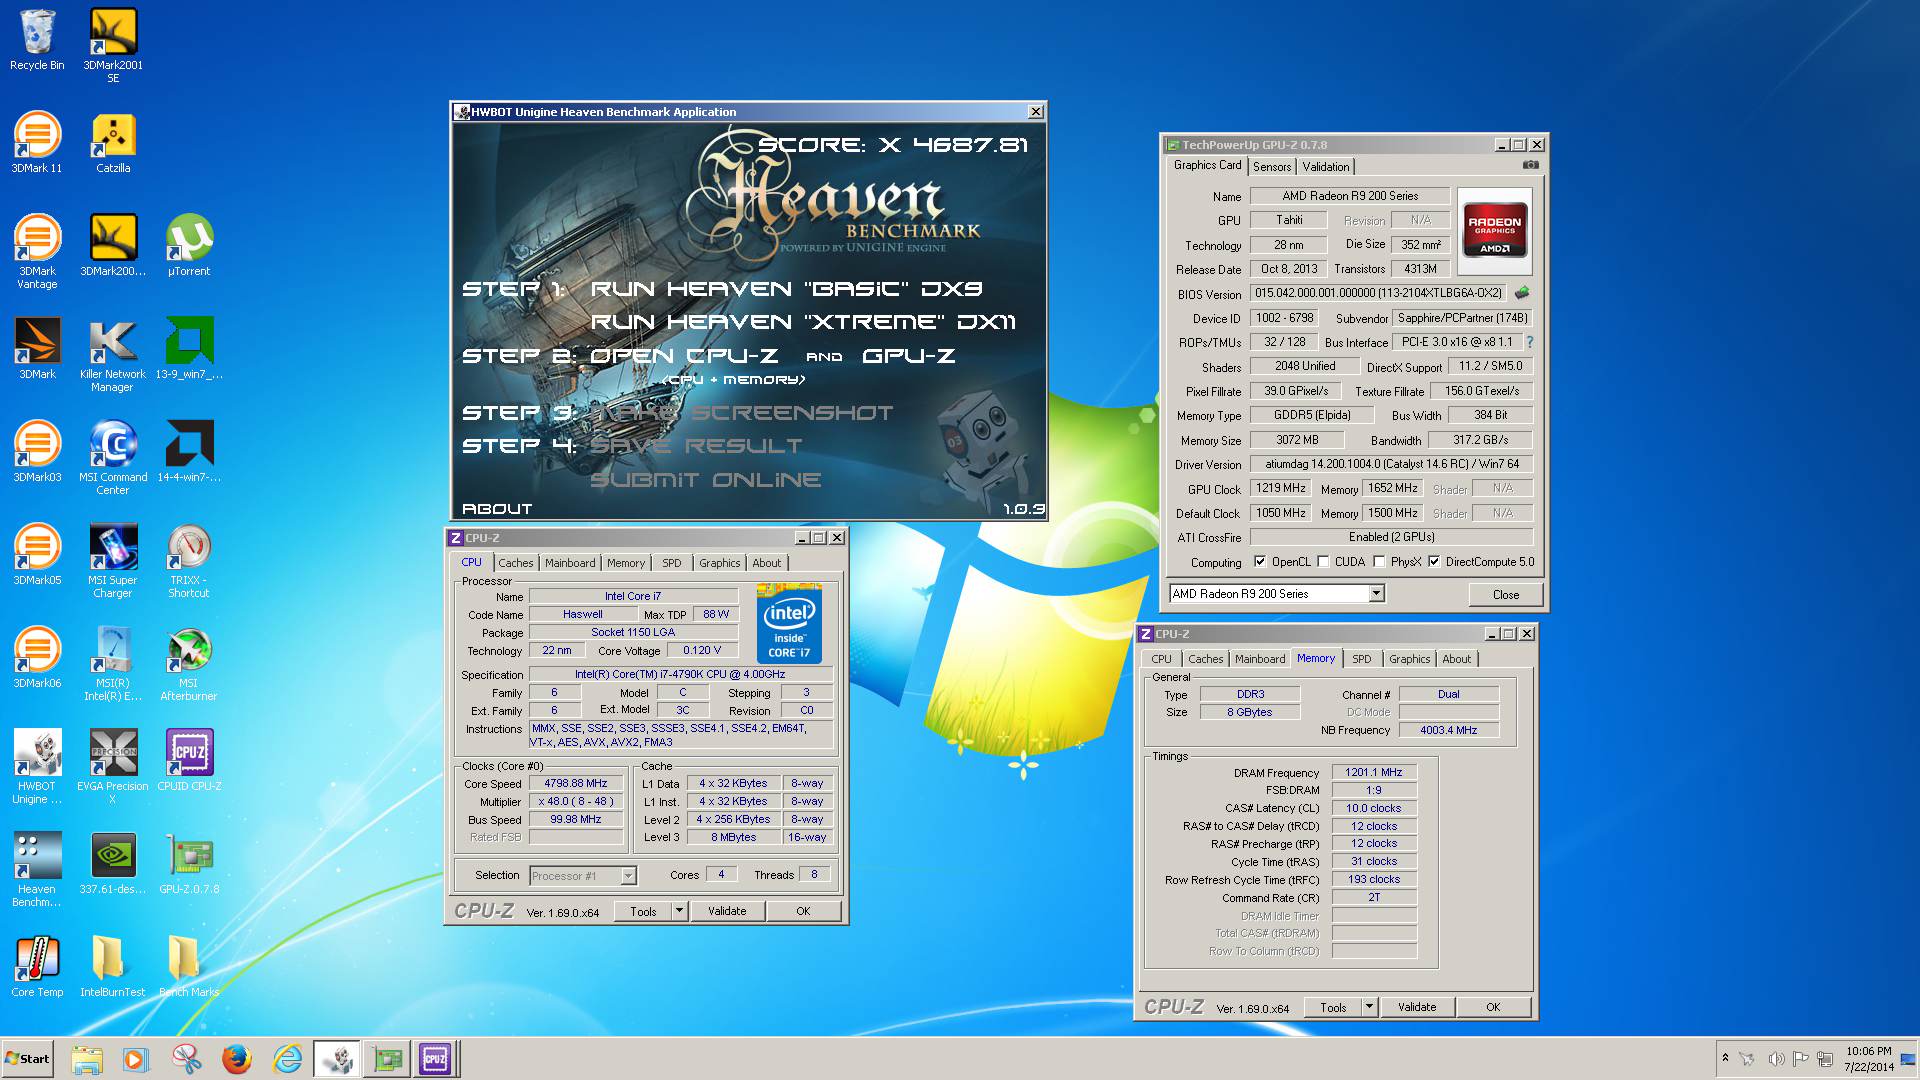Open Killer Network Manager shortcut

[x=113, y=355]
